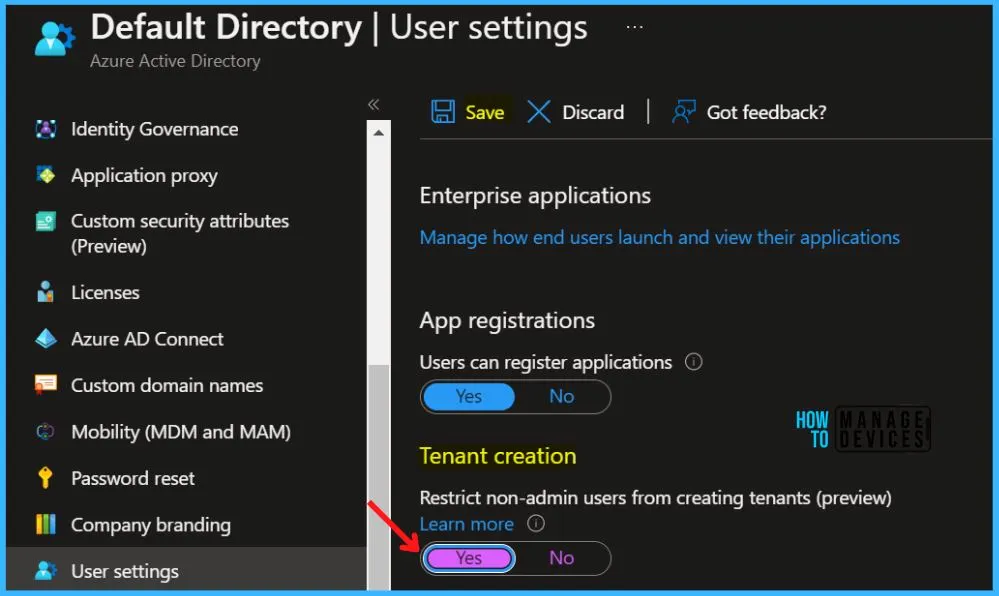Open Identity Governance menu item
Viewport: 999px width, 596px height.
point(154,129)
